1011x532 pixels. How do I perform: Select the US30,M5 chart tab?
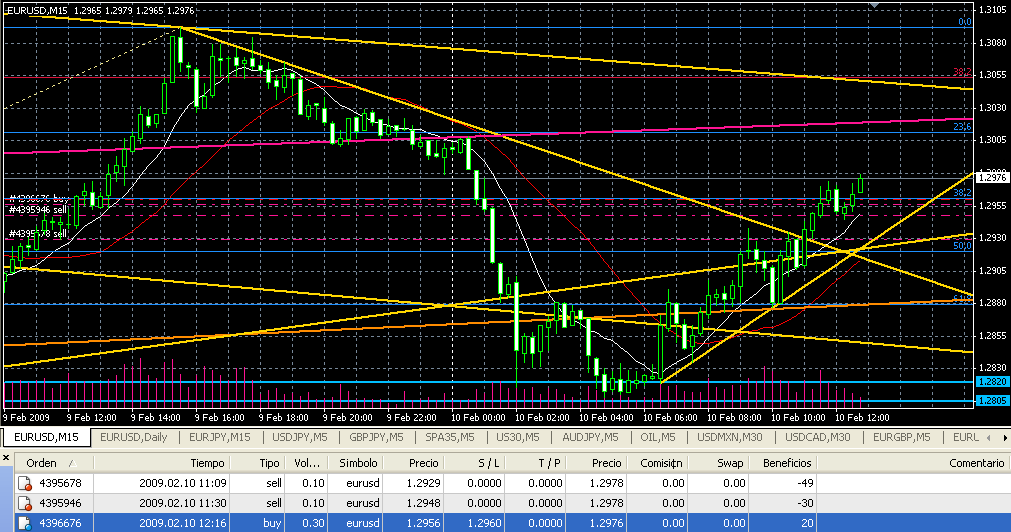518,437
